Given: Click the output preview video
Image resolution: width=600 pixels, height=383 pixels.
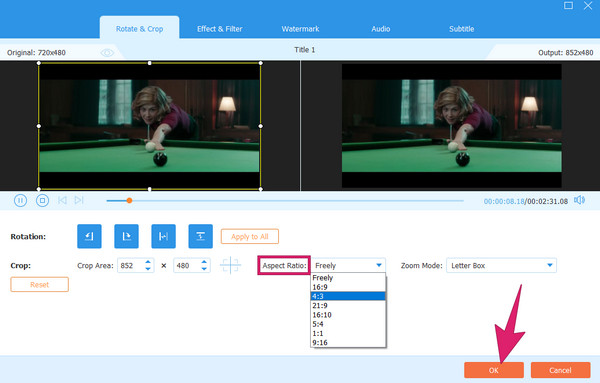Looking at the screenshot, I should tap(452, 125).
